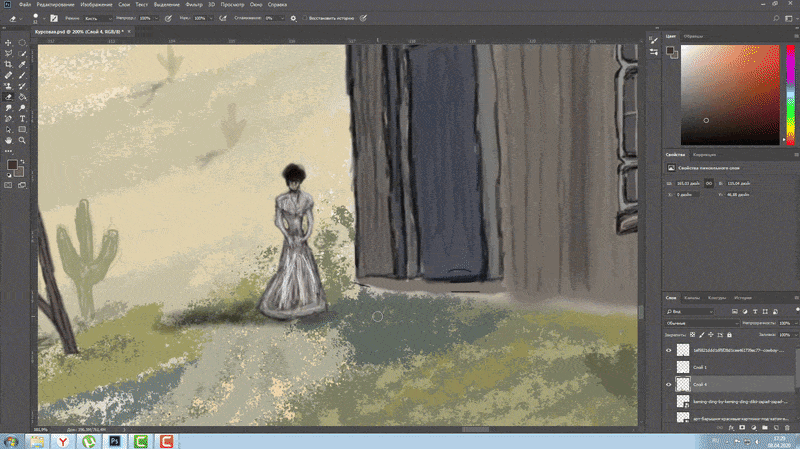The height and width of the screenshot is (449, 800).
Task: Create a new adjustment layer
Action: coord(754,428)
